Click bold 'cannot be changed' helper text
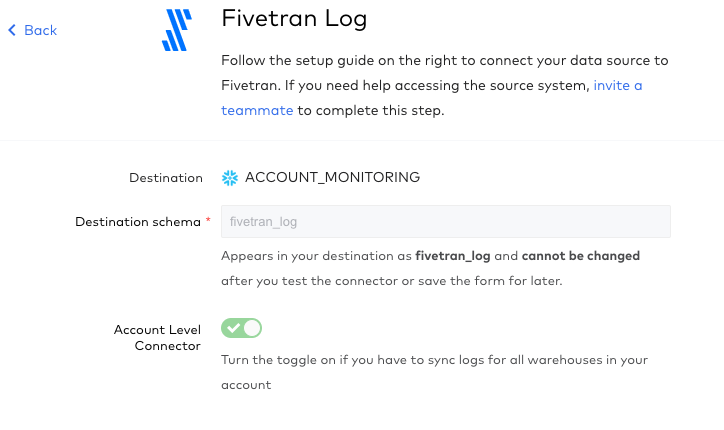The image size is (724, 430). click(x=581, y=256)
